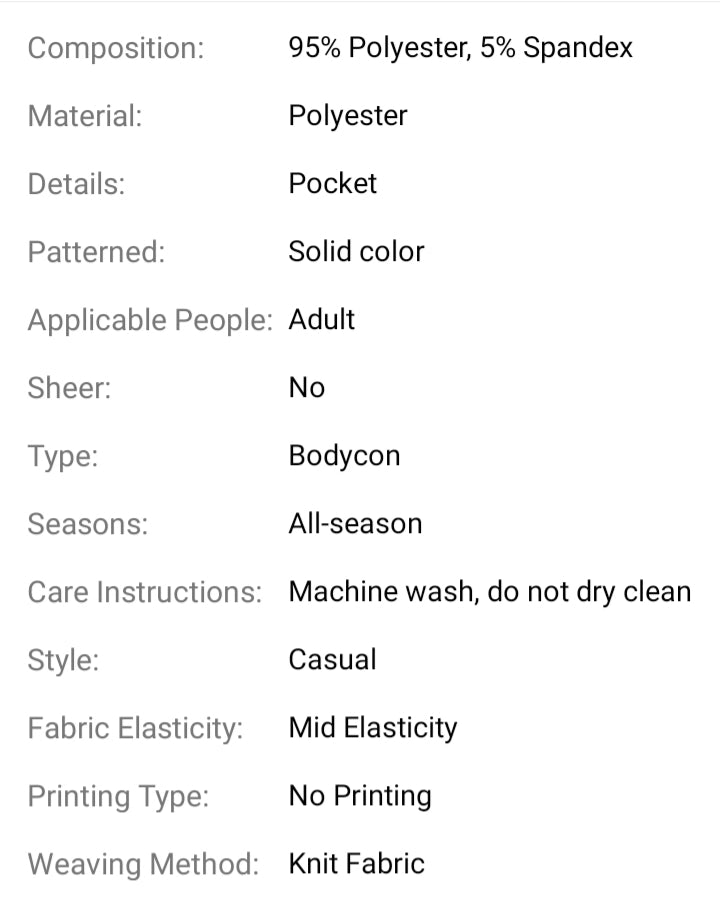The image size is (720, 903).
Task: Tap the "Solid color" value
Action: tap(356, 252)
